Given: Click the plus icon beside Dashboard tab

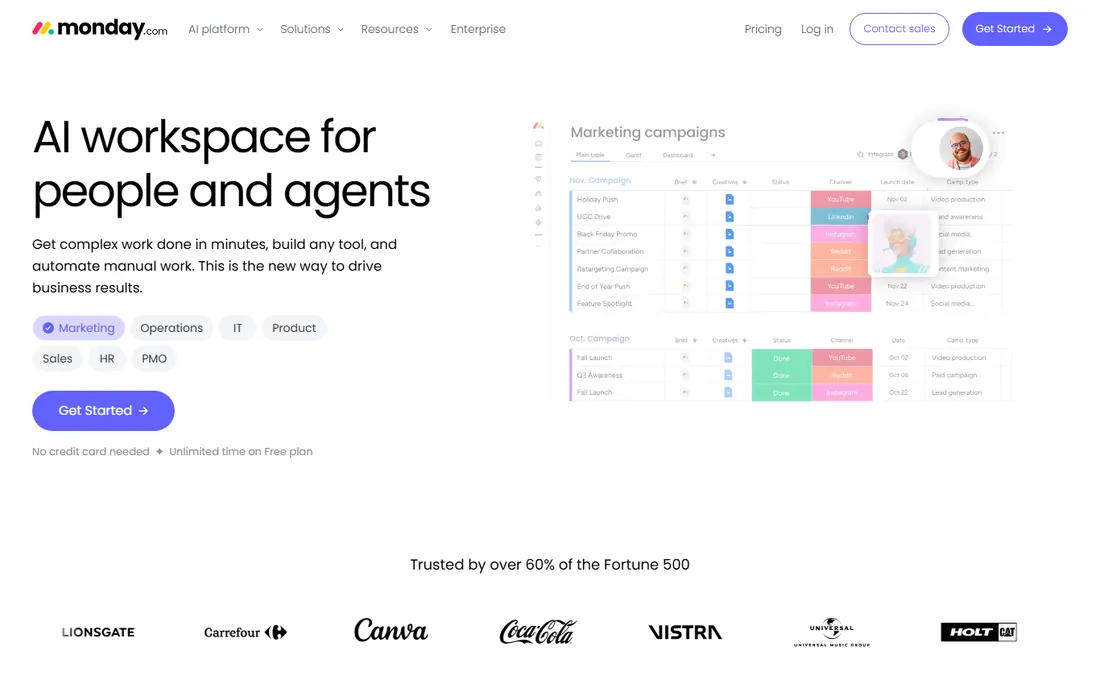Looking at the screenshot, I should [713, 155].
